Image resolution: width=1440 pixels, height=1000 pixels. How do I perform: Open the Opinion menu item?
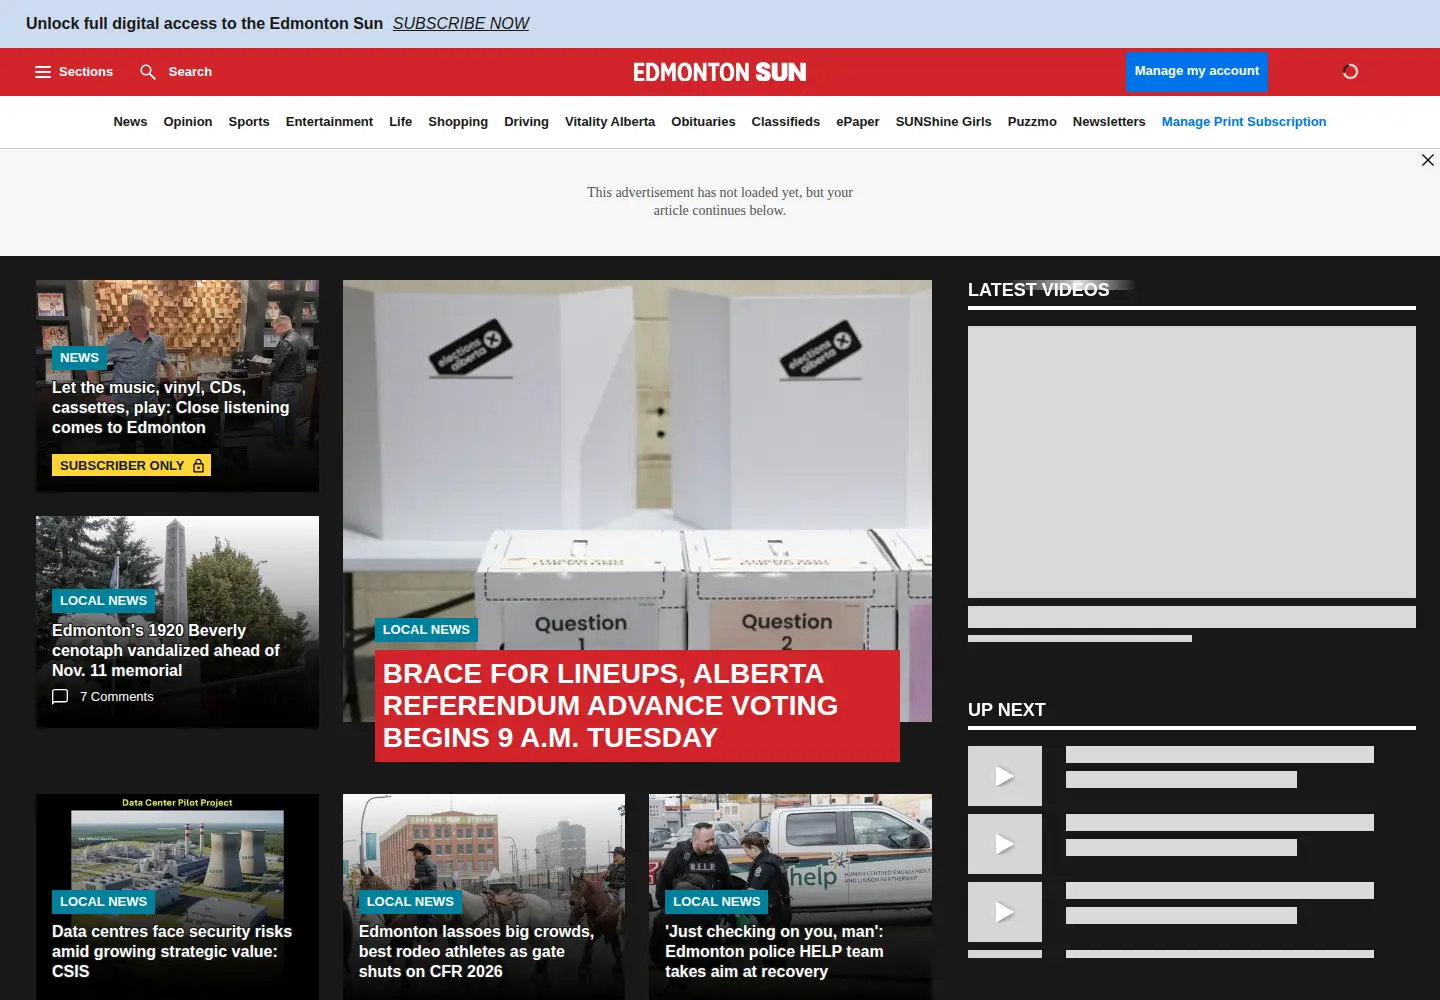tap(188, 122)
